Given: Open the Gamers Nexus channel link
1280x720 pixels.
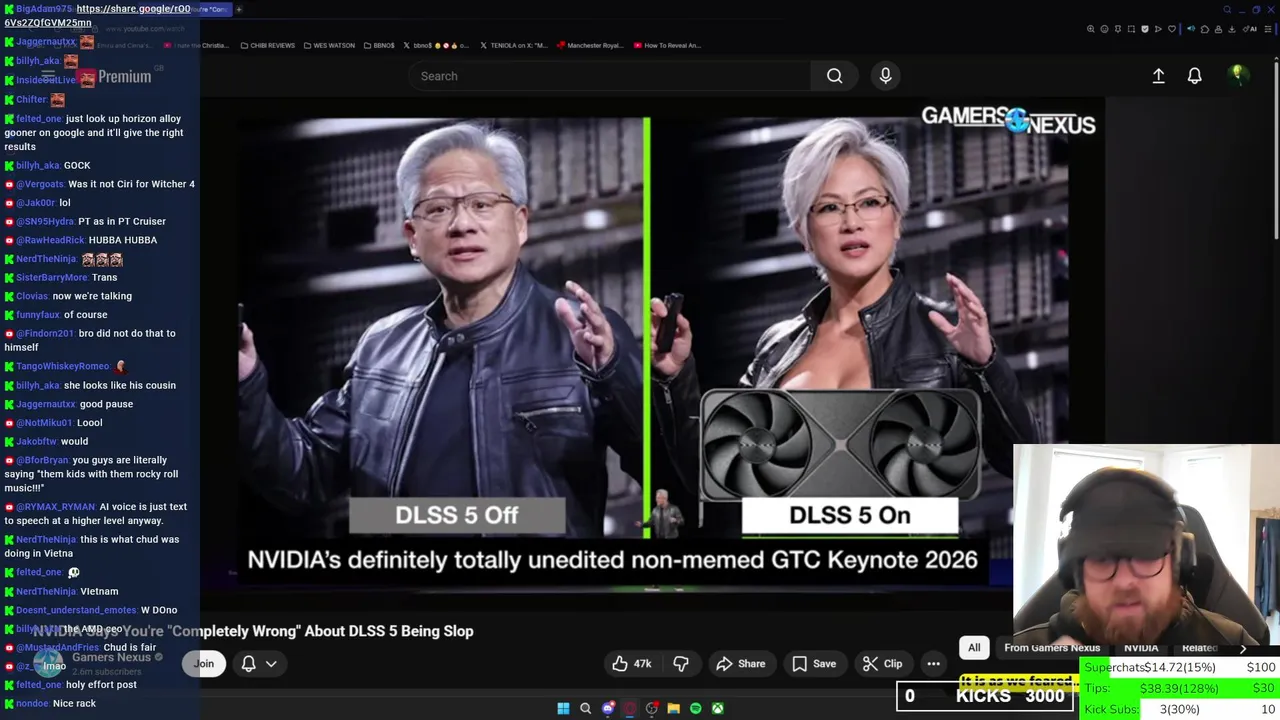Looking at the screenshot, I should pos(111,657).
